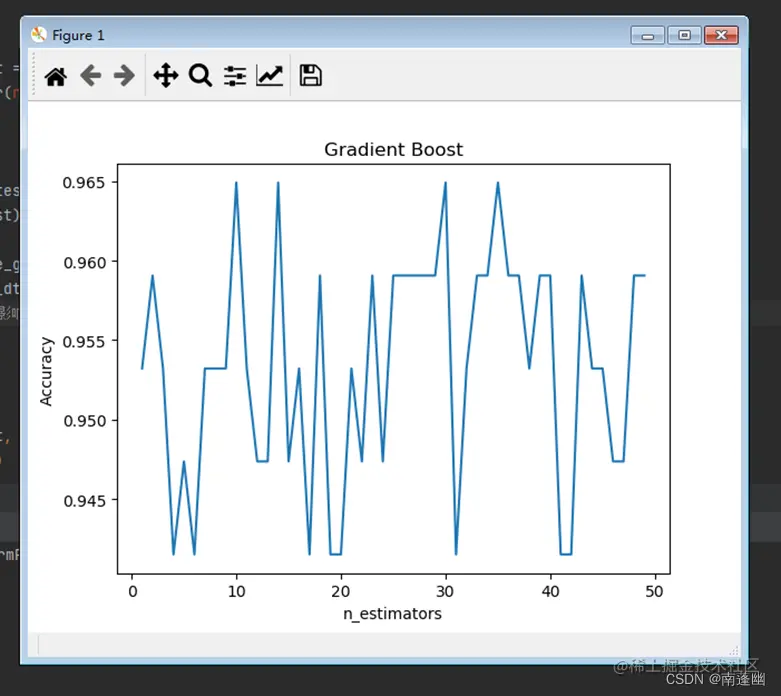Click the 0.960 y-axis tick label

(x=84, y=263)
